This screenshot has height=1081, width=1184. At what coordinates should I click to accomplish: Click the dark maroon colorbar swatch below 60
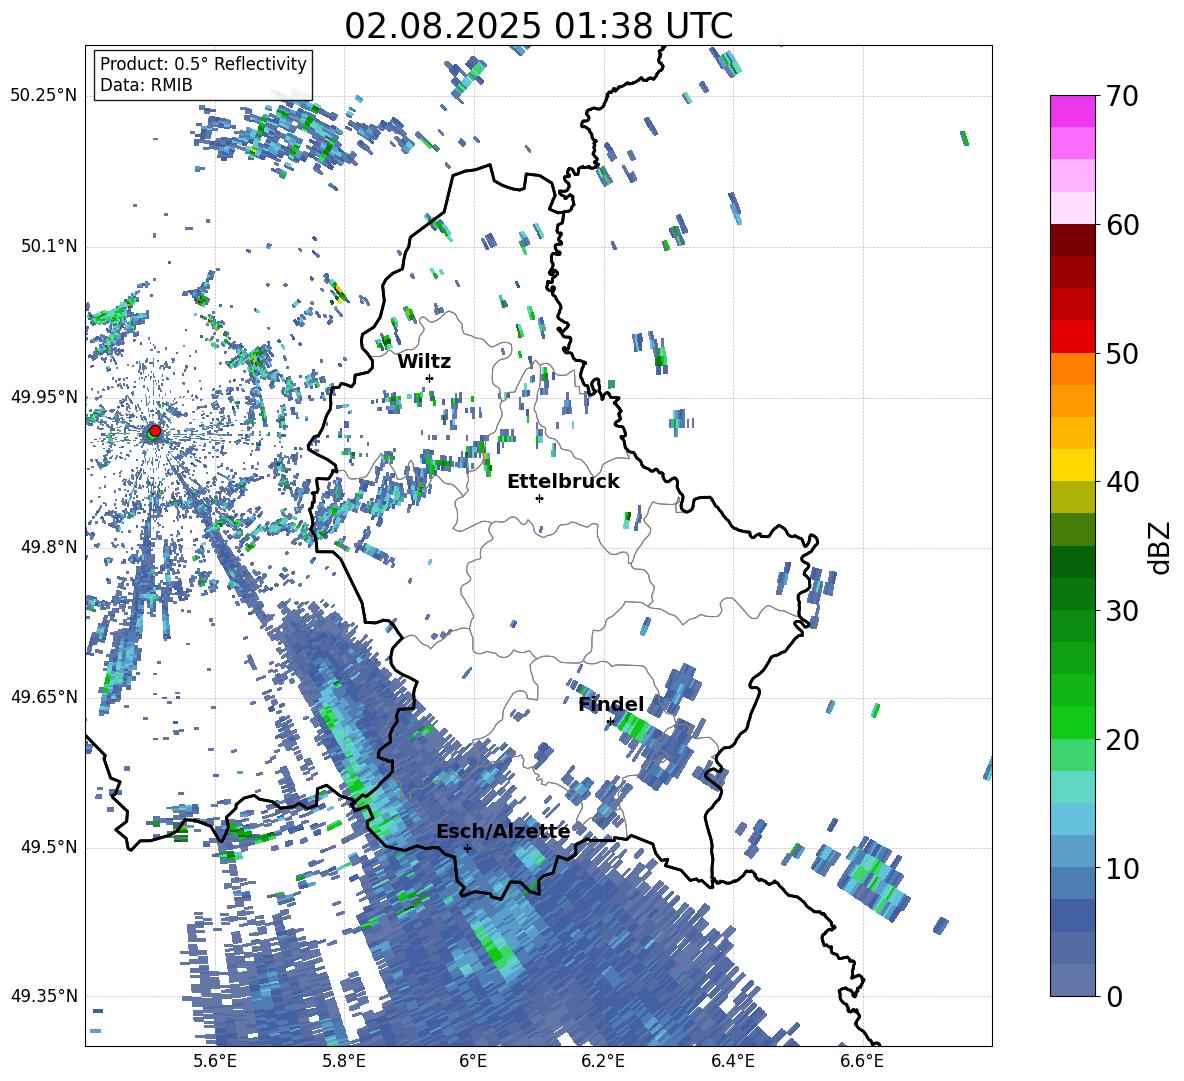click(1072, 240)
